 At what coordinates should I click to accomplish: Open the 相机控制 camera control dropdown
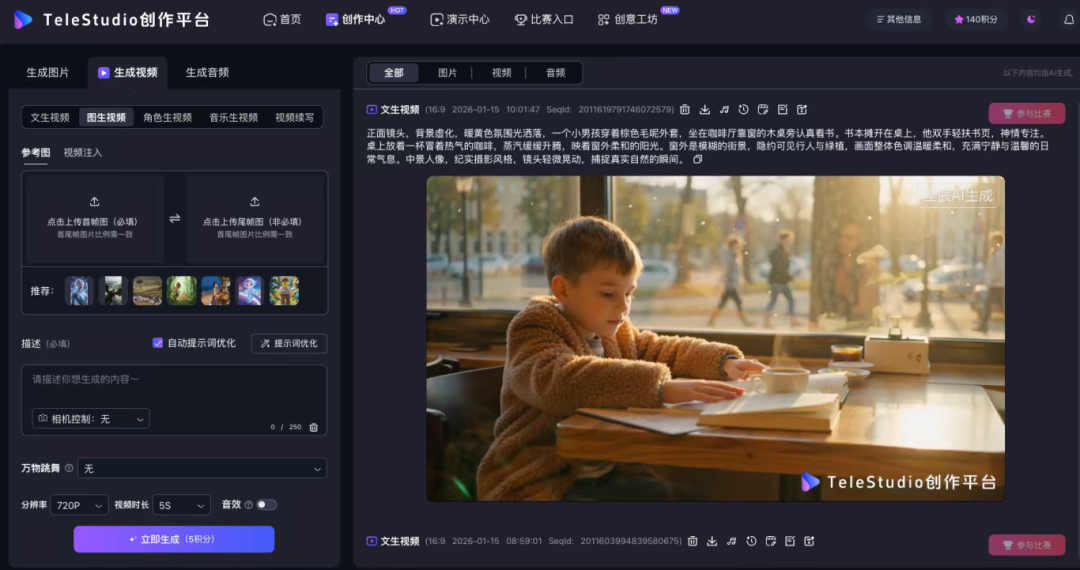coord(91,419)
